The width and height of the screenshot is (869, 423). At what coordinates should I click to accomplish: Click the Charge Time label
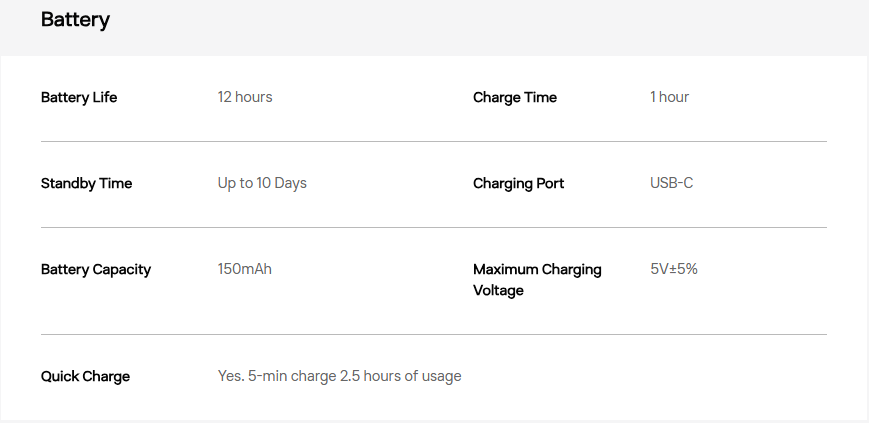[x=515, y=97]
